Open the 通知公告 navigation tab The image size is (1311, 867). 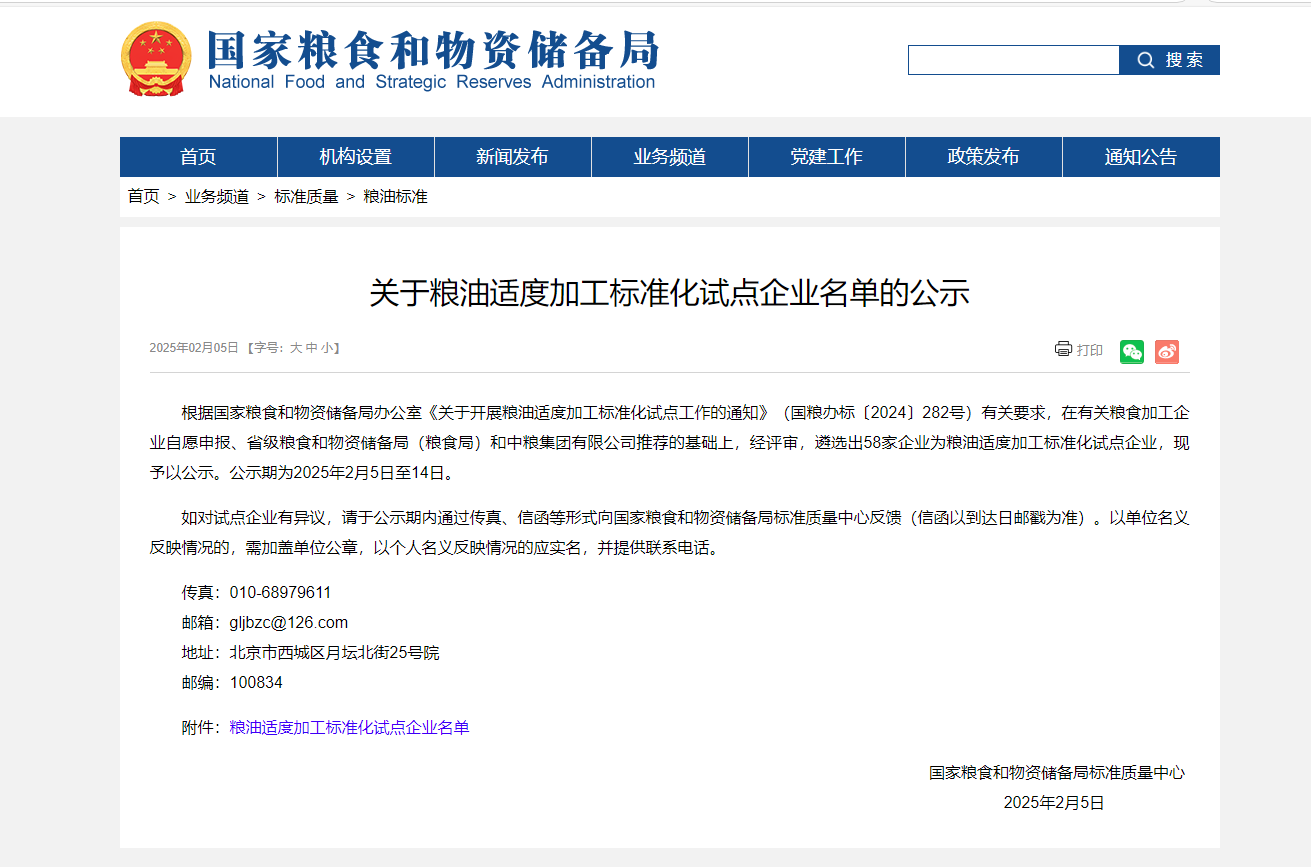(x=1140, y=156)
